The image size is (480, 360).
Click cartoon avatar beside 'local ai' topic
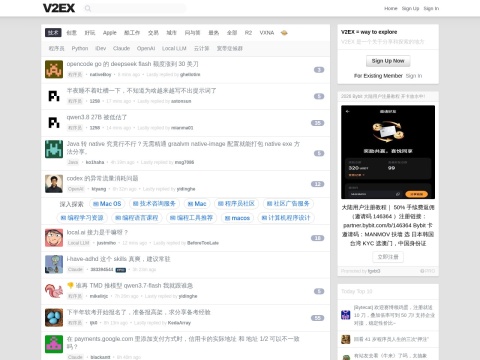[54, 238]
